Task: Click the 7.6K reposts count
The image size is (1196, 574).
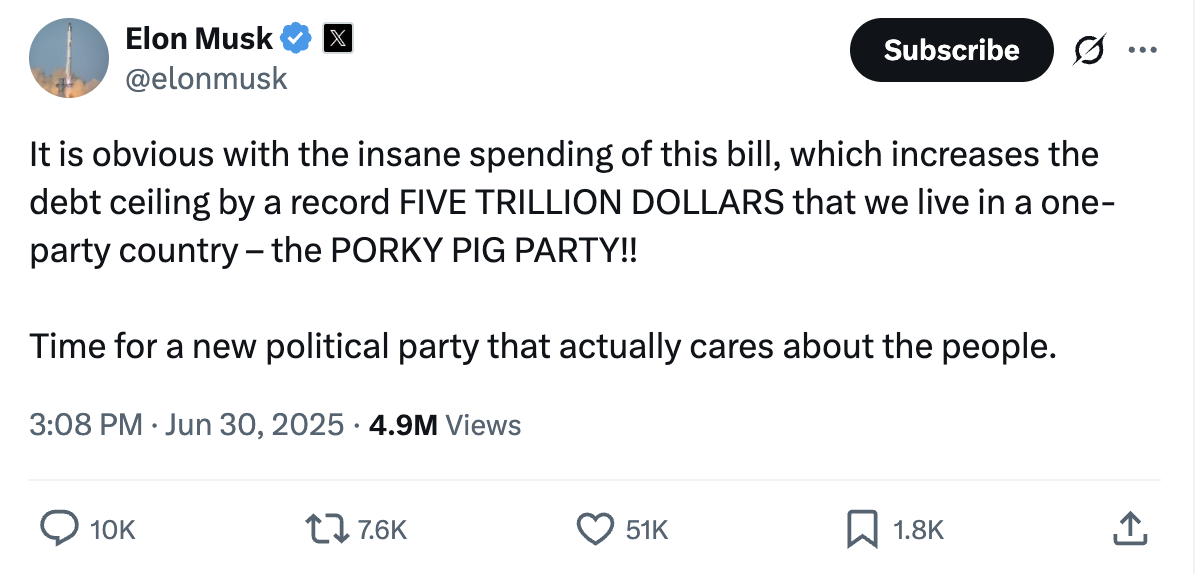Action: 382,529
